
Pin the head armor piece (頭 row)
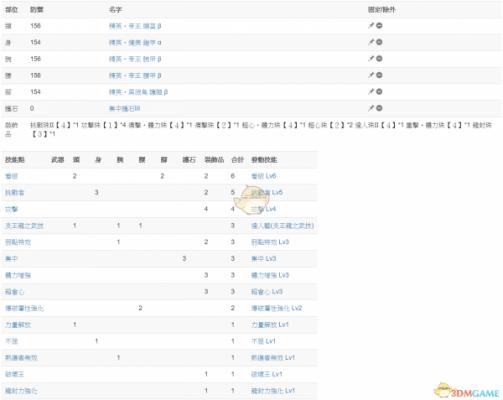[x=371, y=25]
